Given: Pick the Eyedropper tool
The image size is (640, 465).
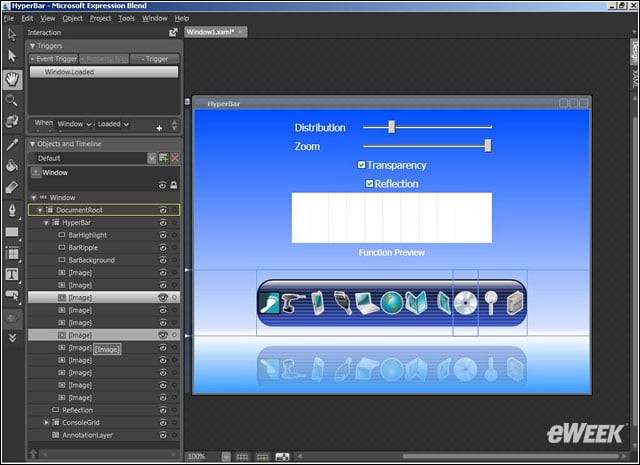Looking at the screenshot, I should (11, 144).
